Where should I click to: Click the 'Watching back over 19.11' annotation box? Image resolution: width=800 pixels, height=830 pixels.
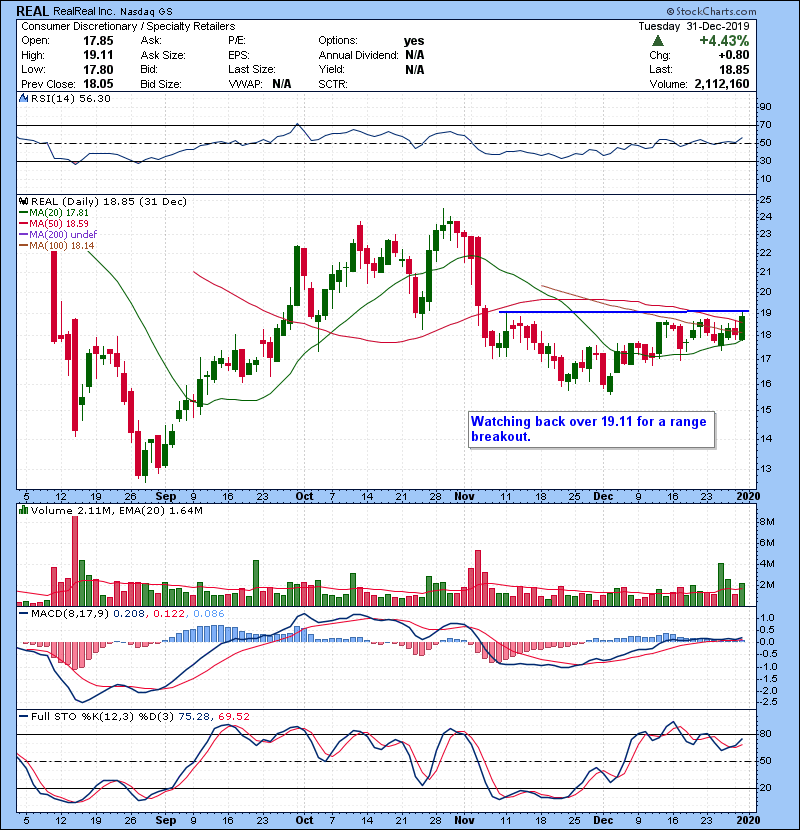(x=591, y=429)
